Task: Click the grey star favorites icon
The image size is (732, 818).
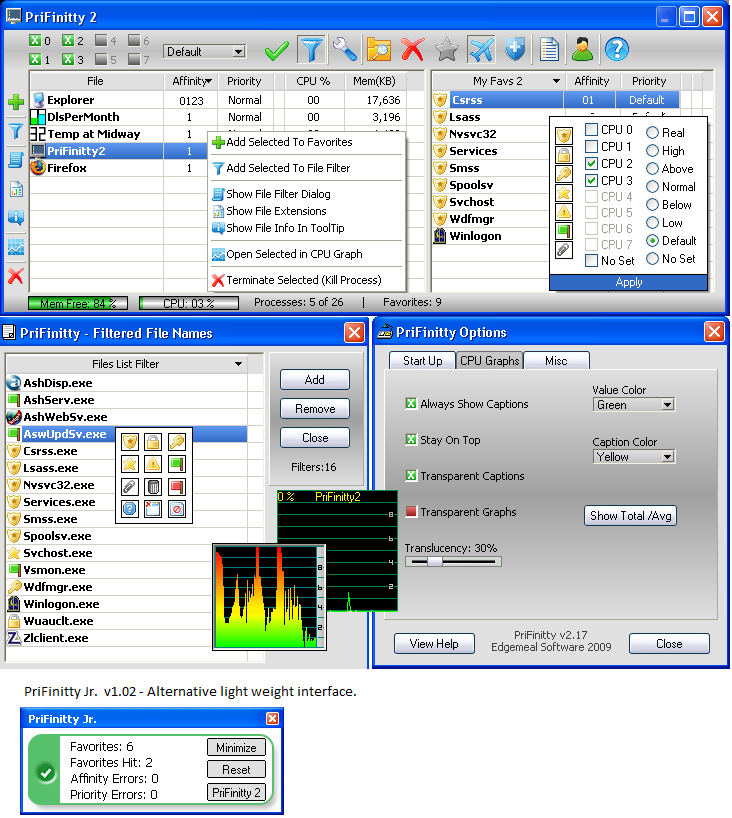Action: click(447, 49)
